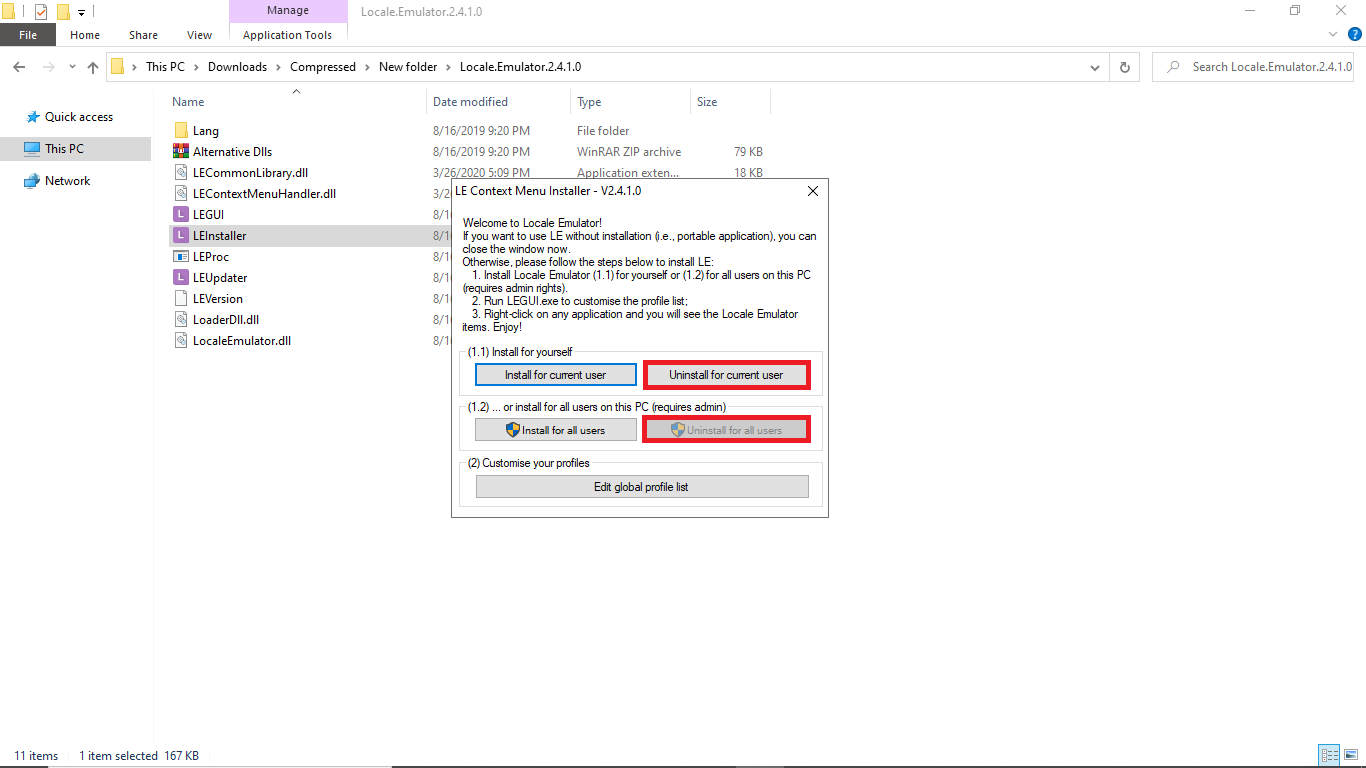Select This PC in navigation pane

click(76, 149)
